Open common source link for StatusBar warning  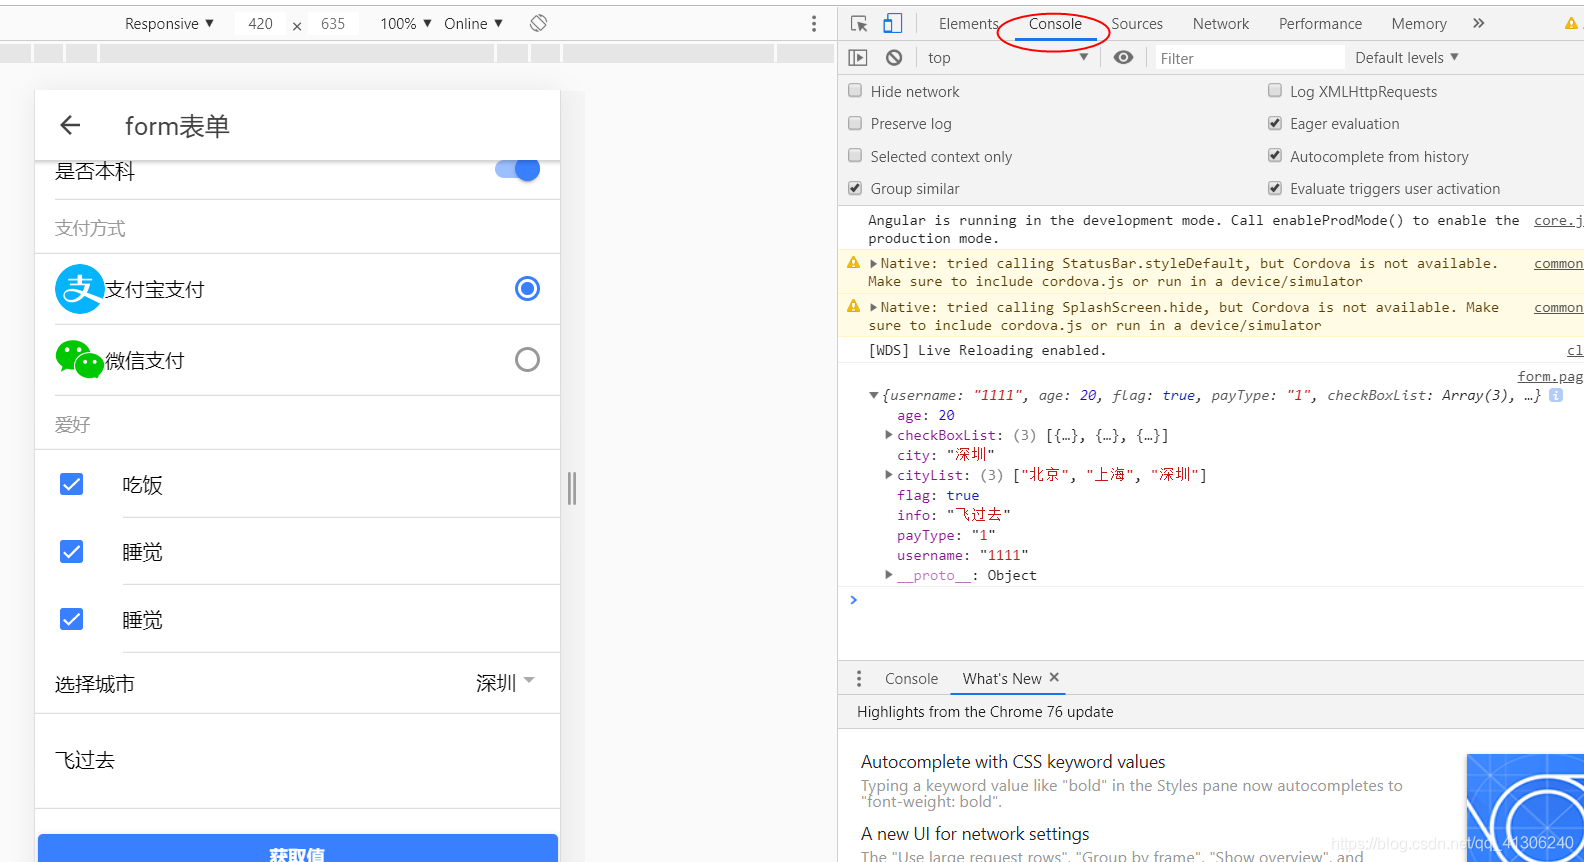click(1558, 263)
